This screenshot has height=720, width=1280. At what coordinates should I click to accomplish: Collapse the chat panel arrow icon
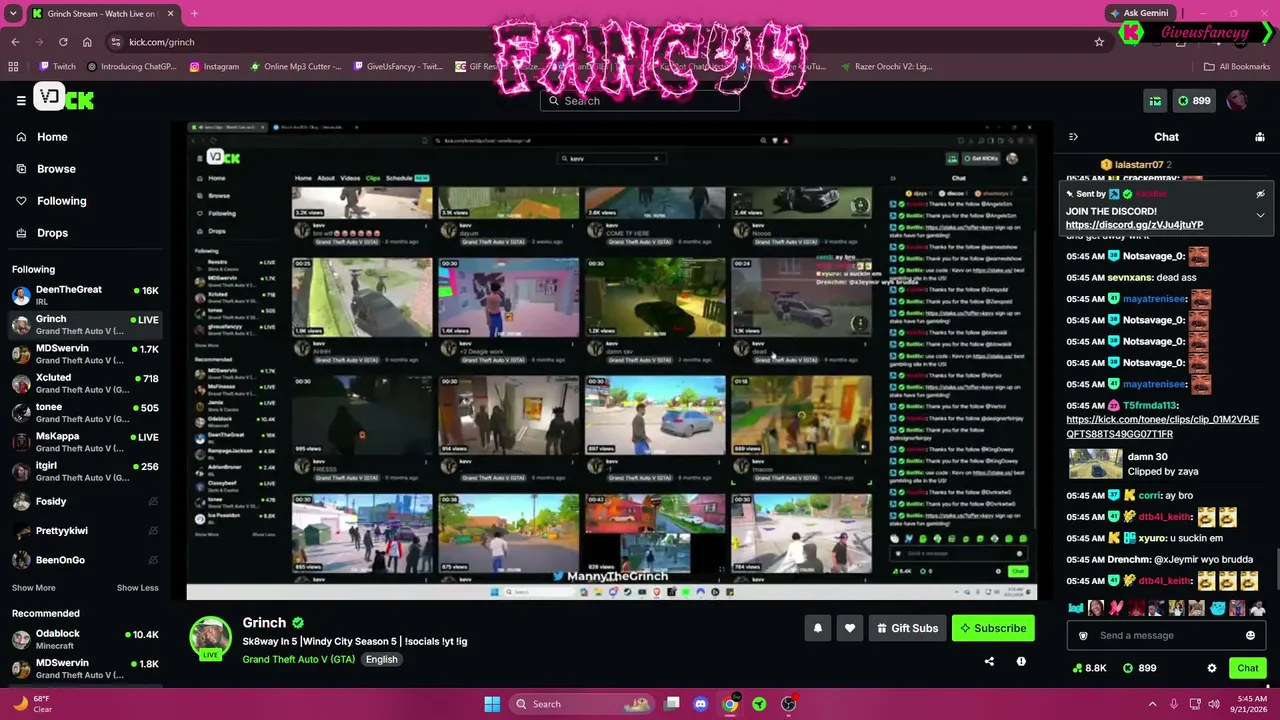click(x=1073, y=137)
